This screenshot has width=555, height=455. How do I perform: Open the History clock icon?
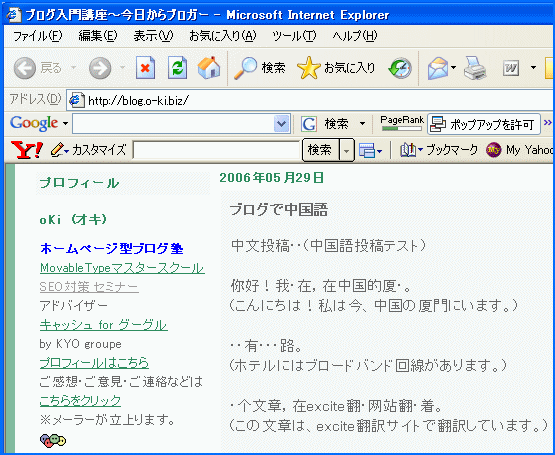(x=400, y=68)
